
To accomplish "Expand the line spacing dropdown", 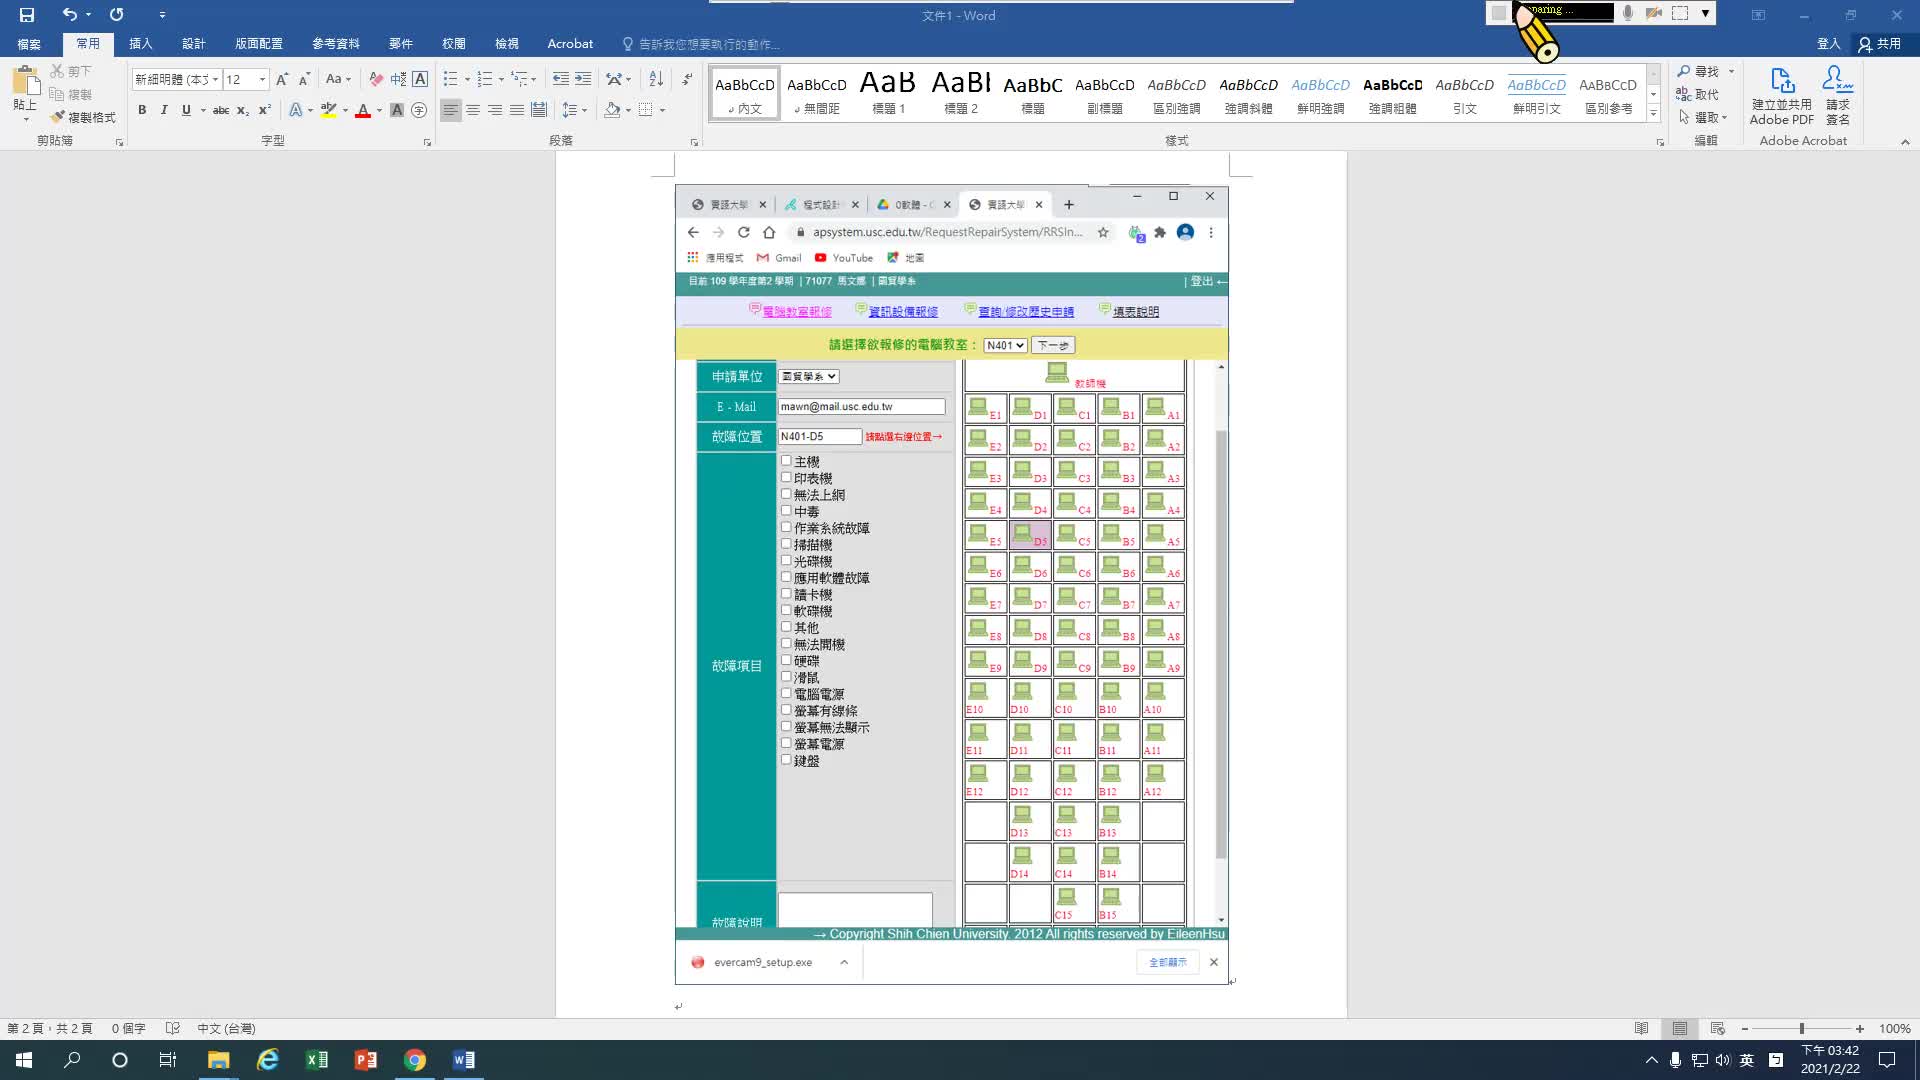I will pos(584,110).
